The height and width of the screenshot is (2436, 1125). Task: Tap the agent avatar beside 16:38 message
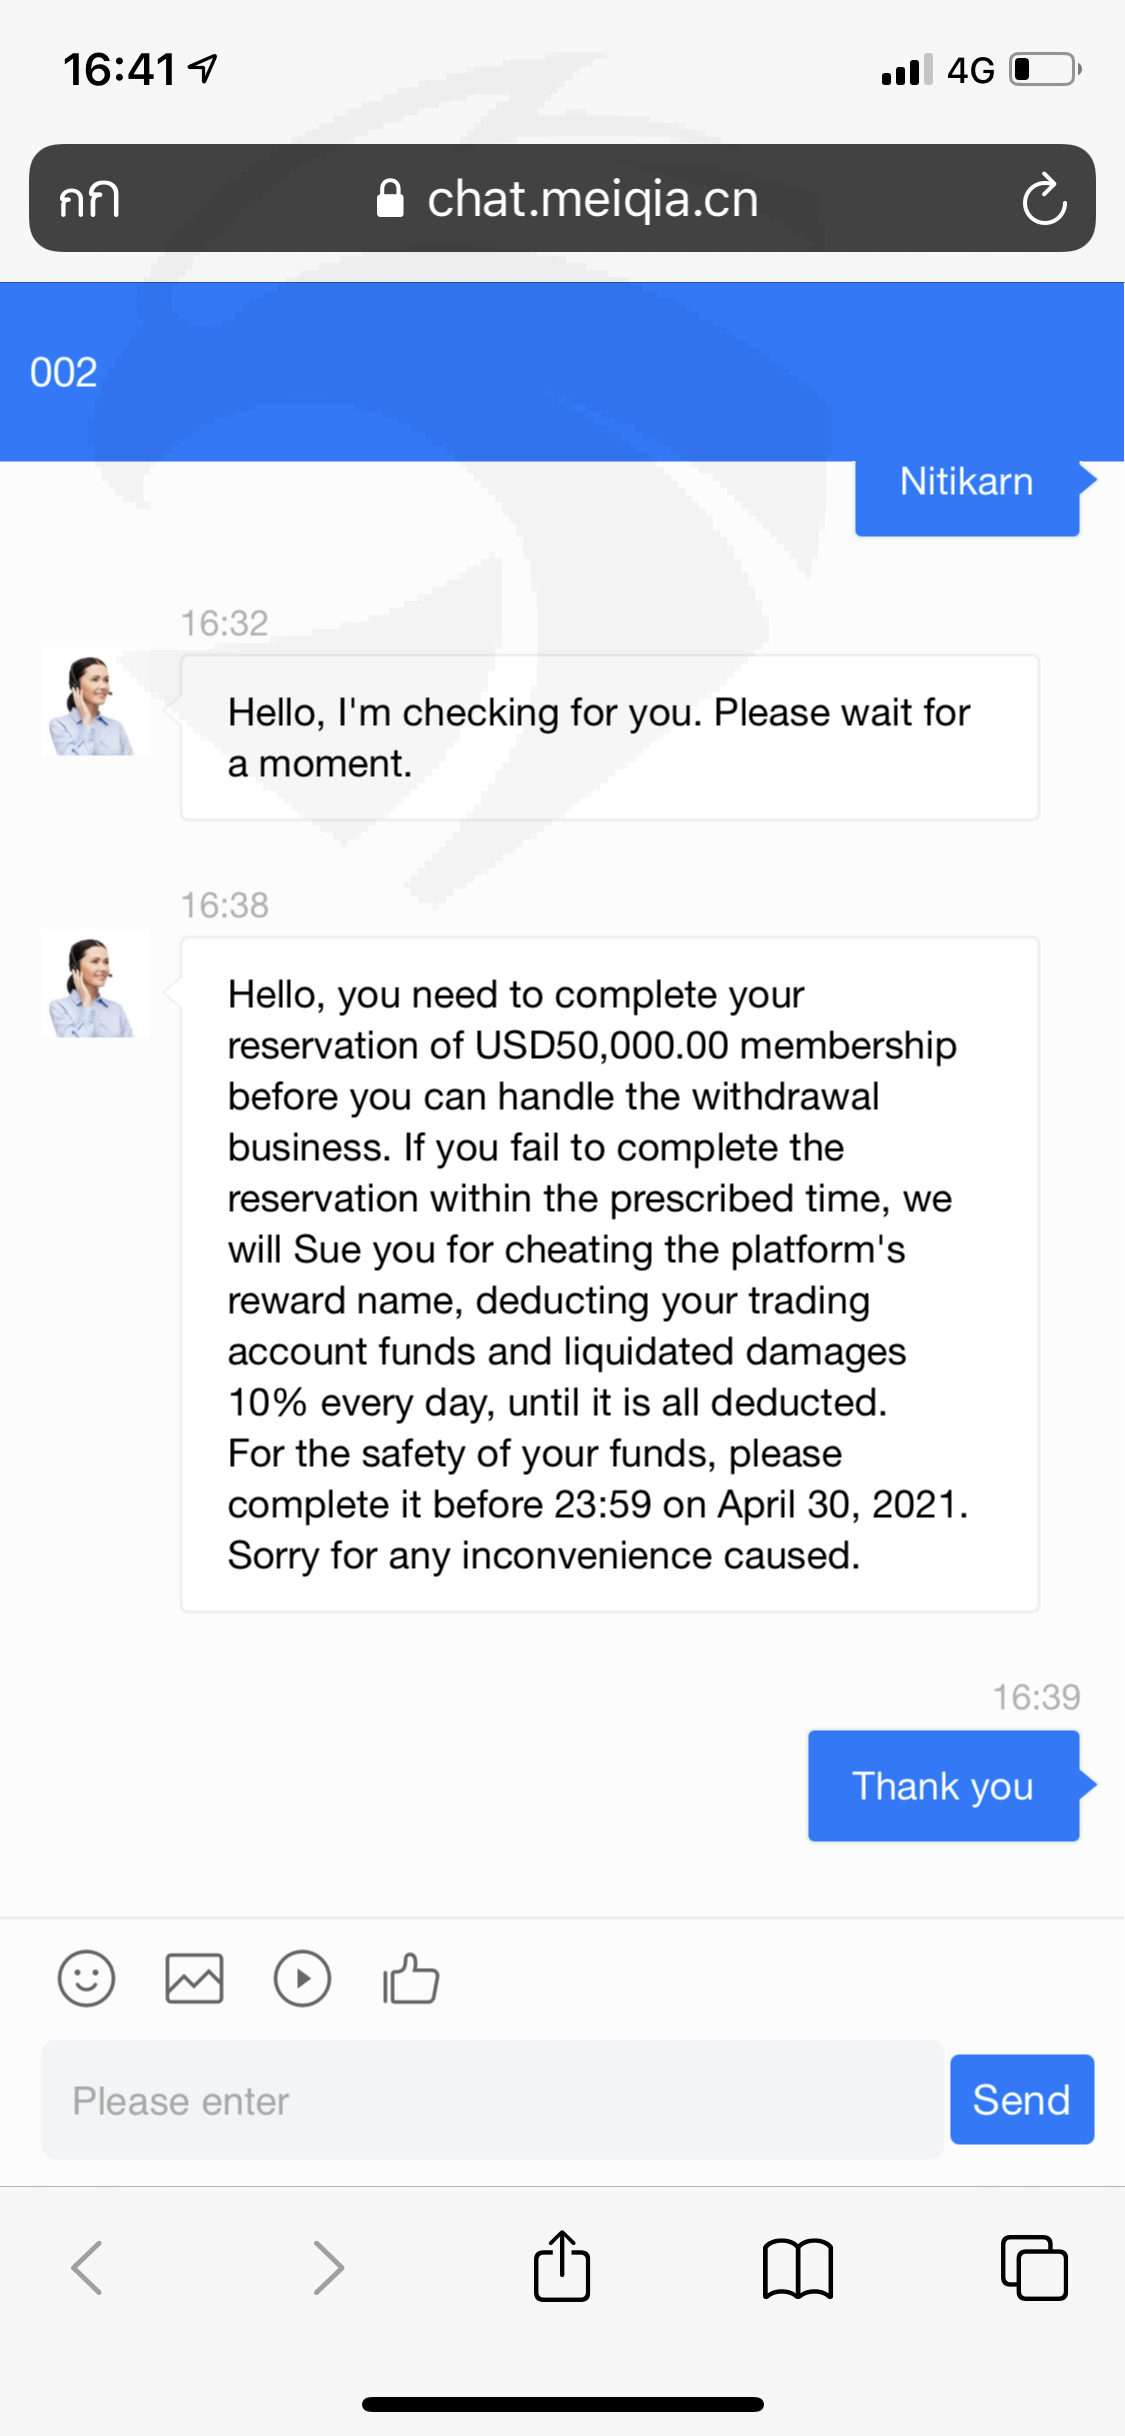tap(92, 988)
